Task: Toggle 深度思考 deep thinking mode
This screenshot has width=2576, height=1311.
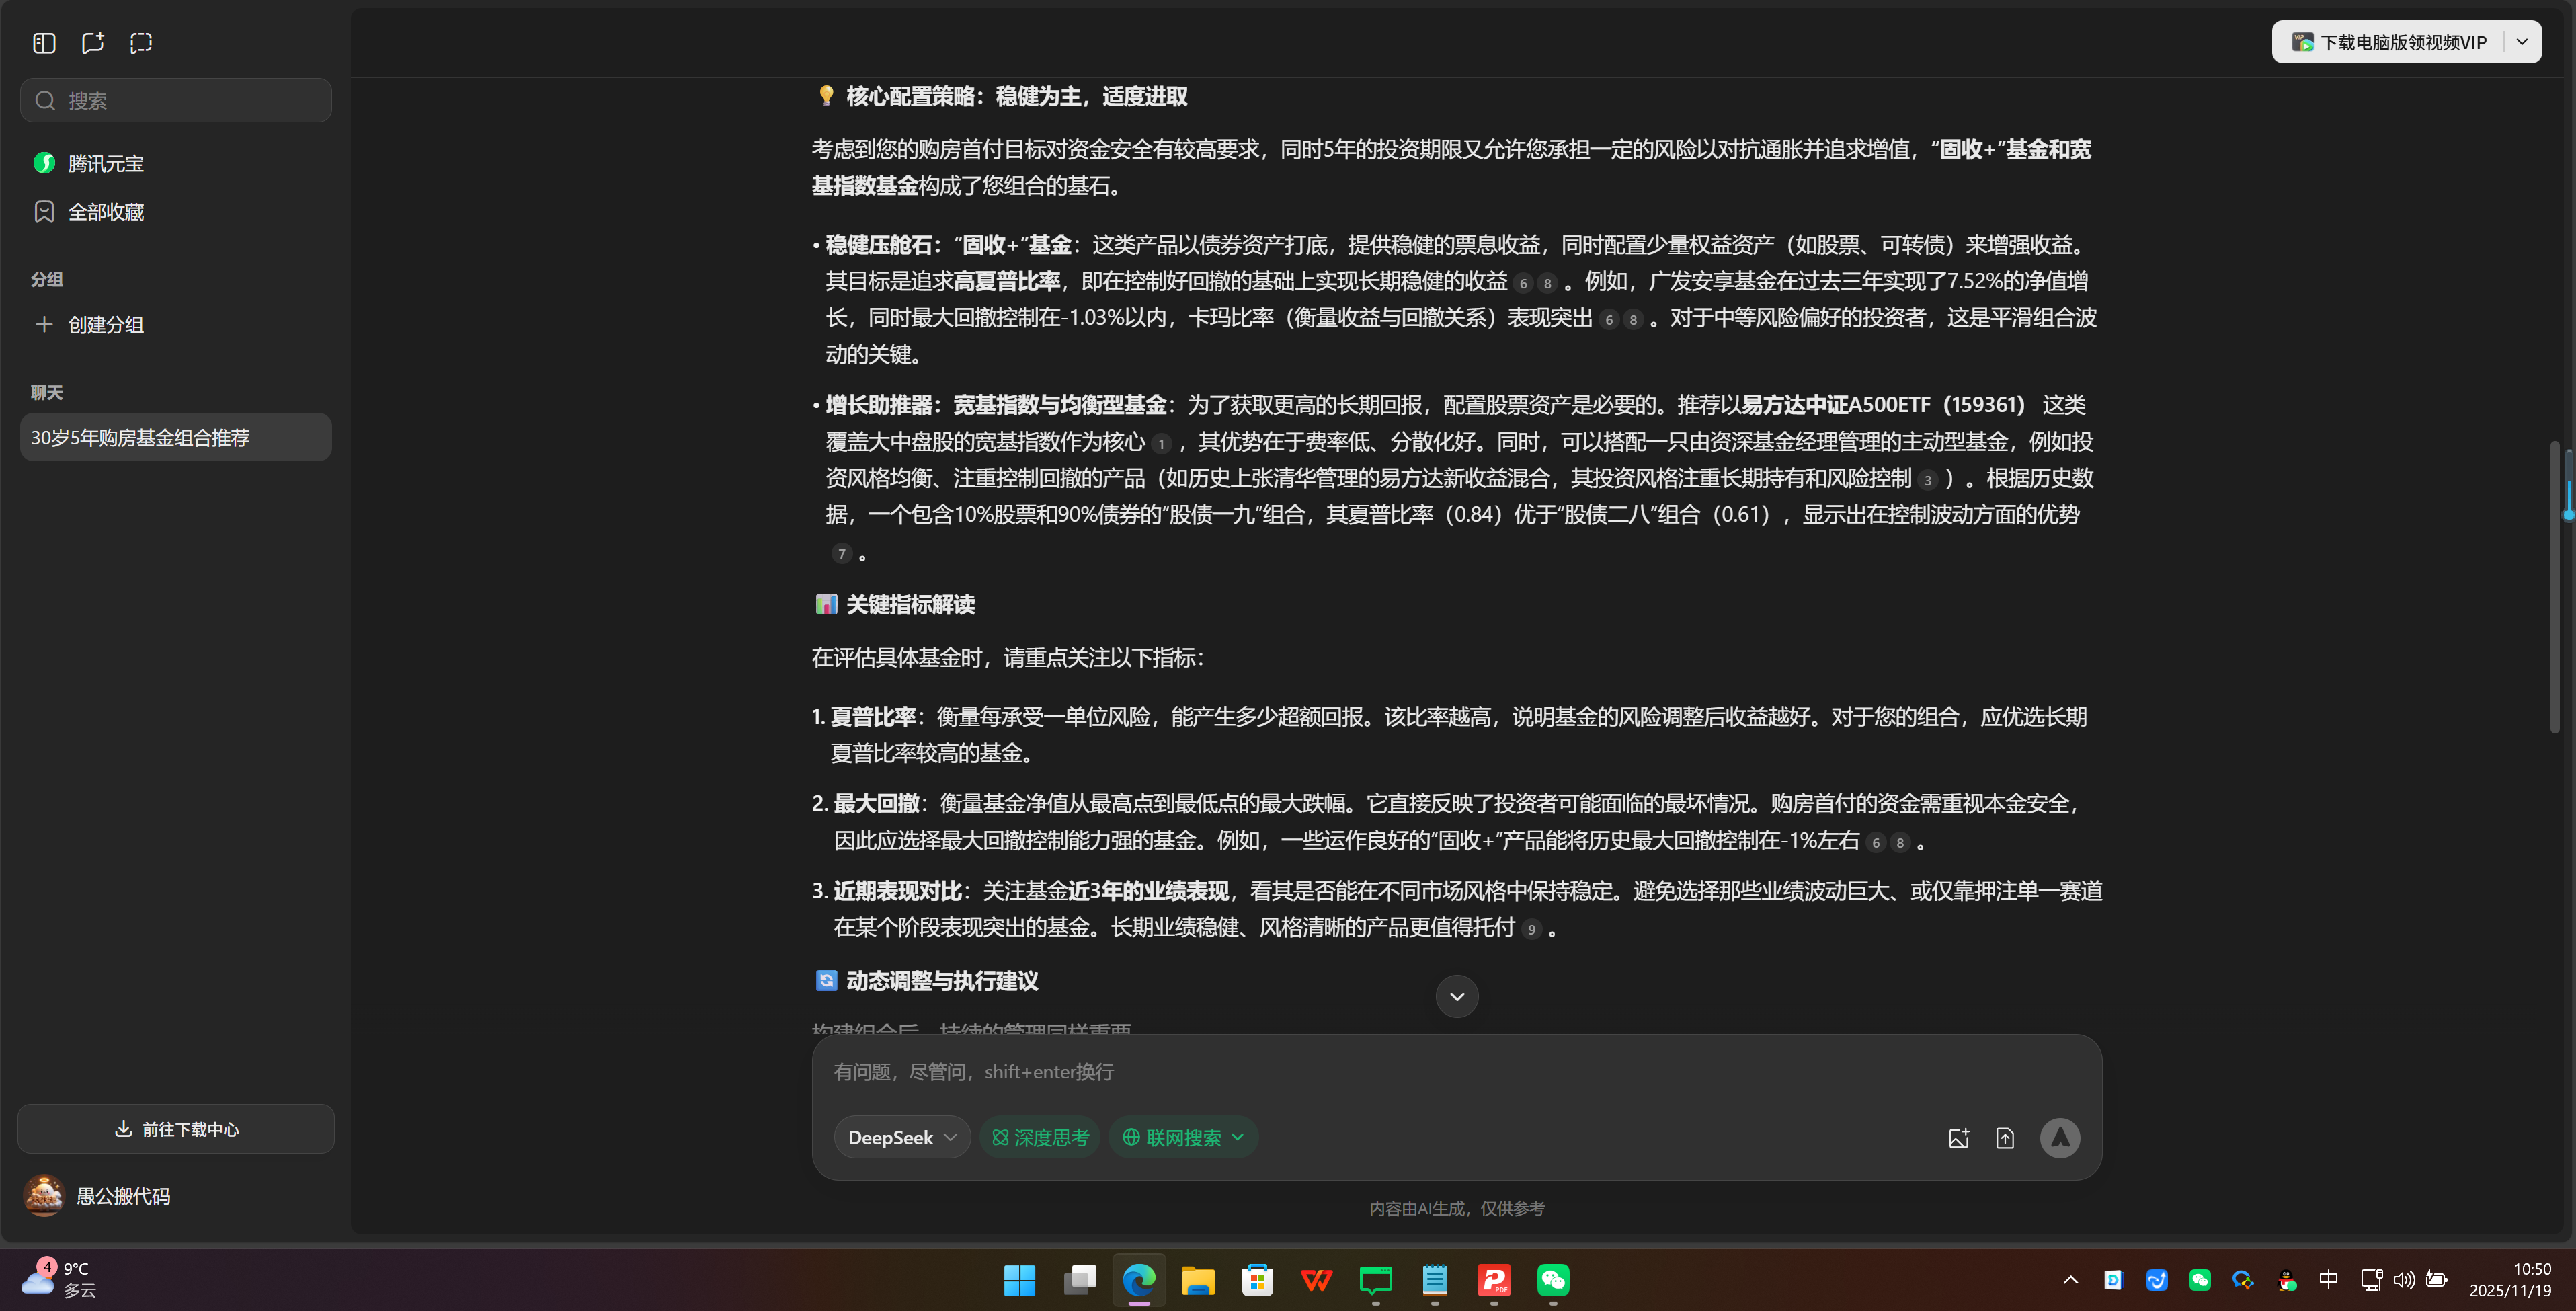Action: tap(1039, 1137)
